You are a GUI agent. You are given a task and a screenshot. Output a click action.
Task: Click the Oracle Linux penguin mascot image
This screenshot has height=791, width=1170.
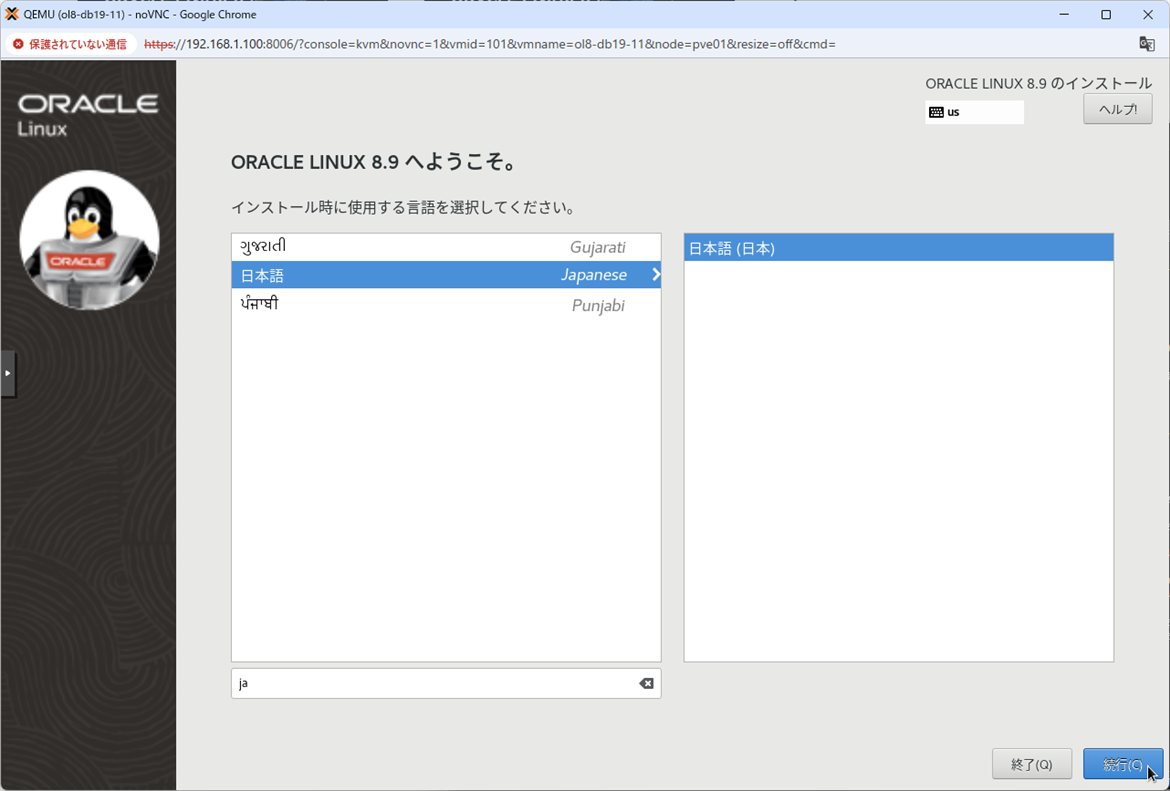point(89,240)
